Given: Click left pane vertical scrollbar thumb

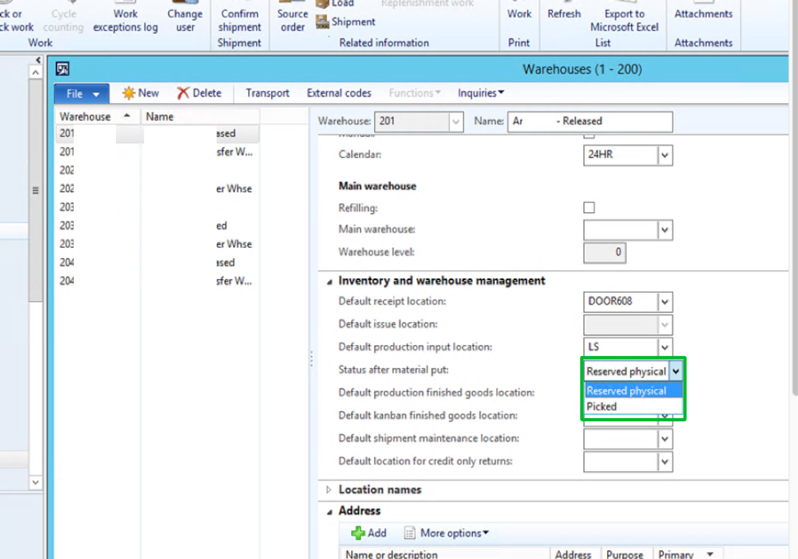Looking at the screenshot, I should [35, 190].
